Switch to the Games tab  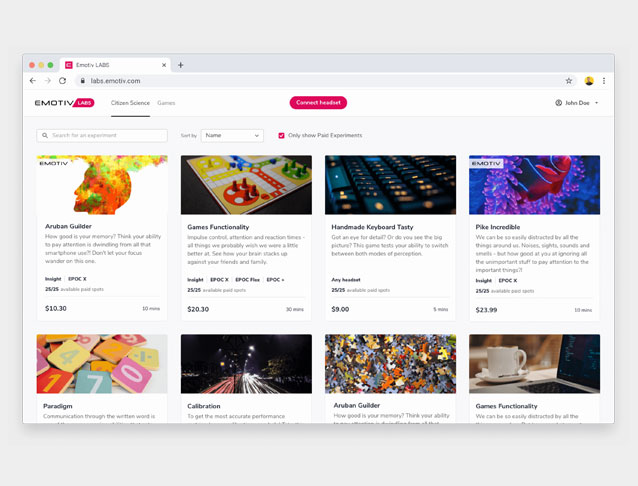pyautogui.click(x=166, y=103)
